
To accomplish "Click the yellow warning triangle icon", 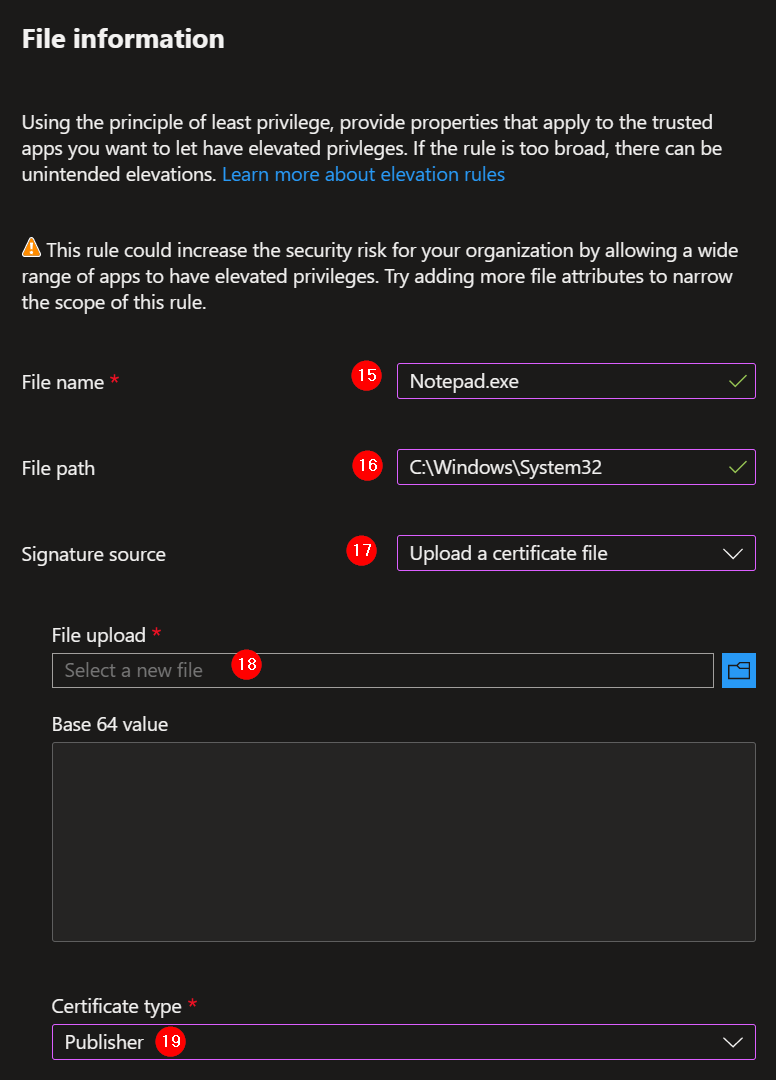I will 31,249.
